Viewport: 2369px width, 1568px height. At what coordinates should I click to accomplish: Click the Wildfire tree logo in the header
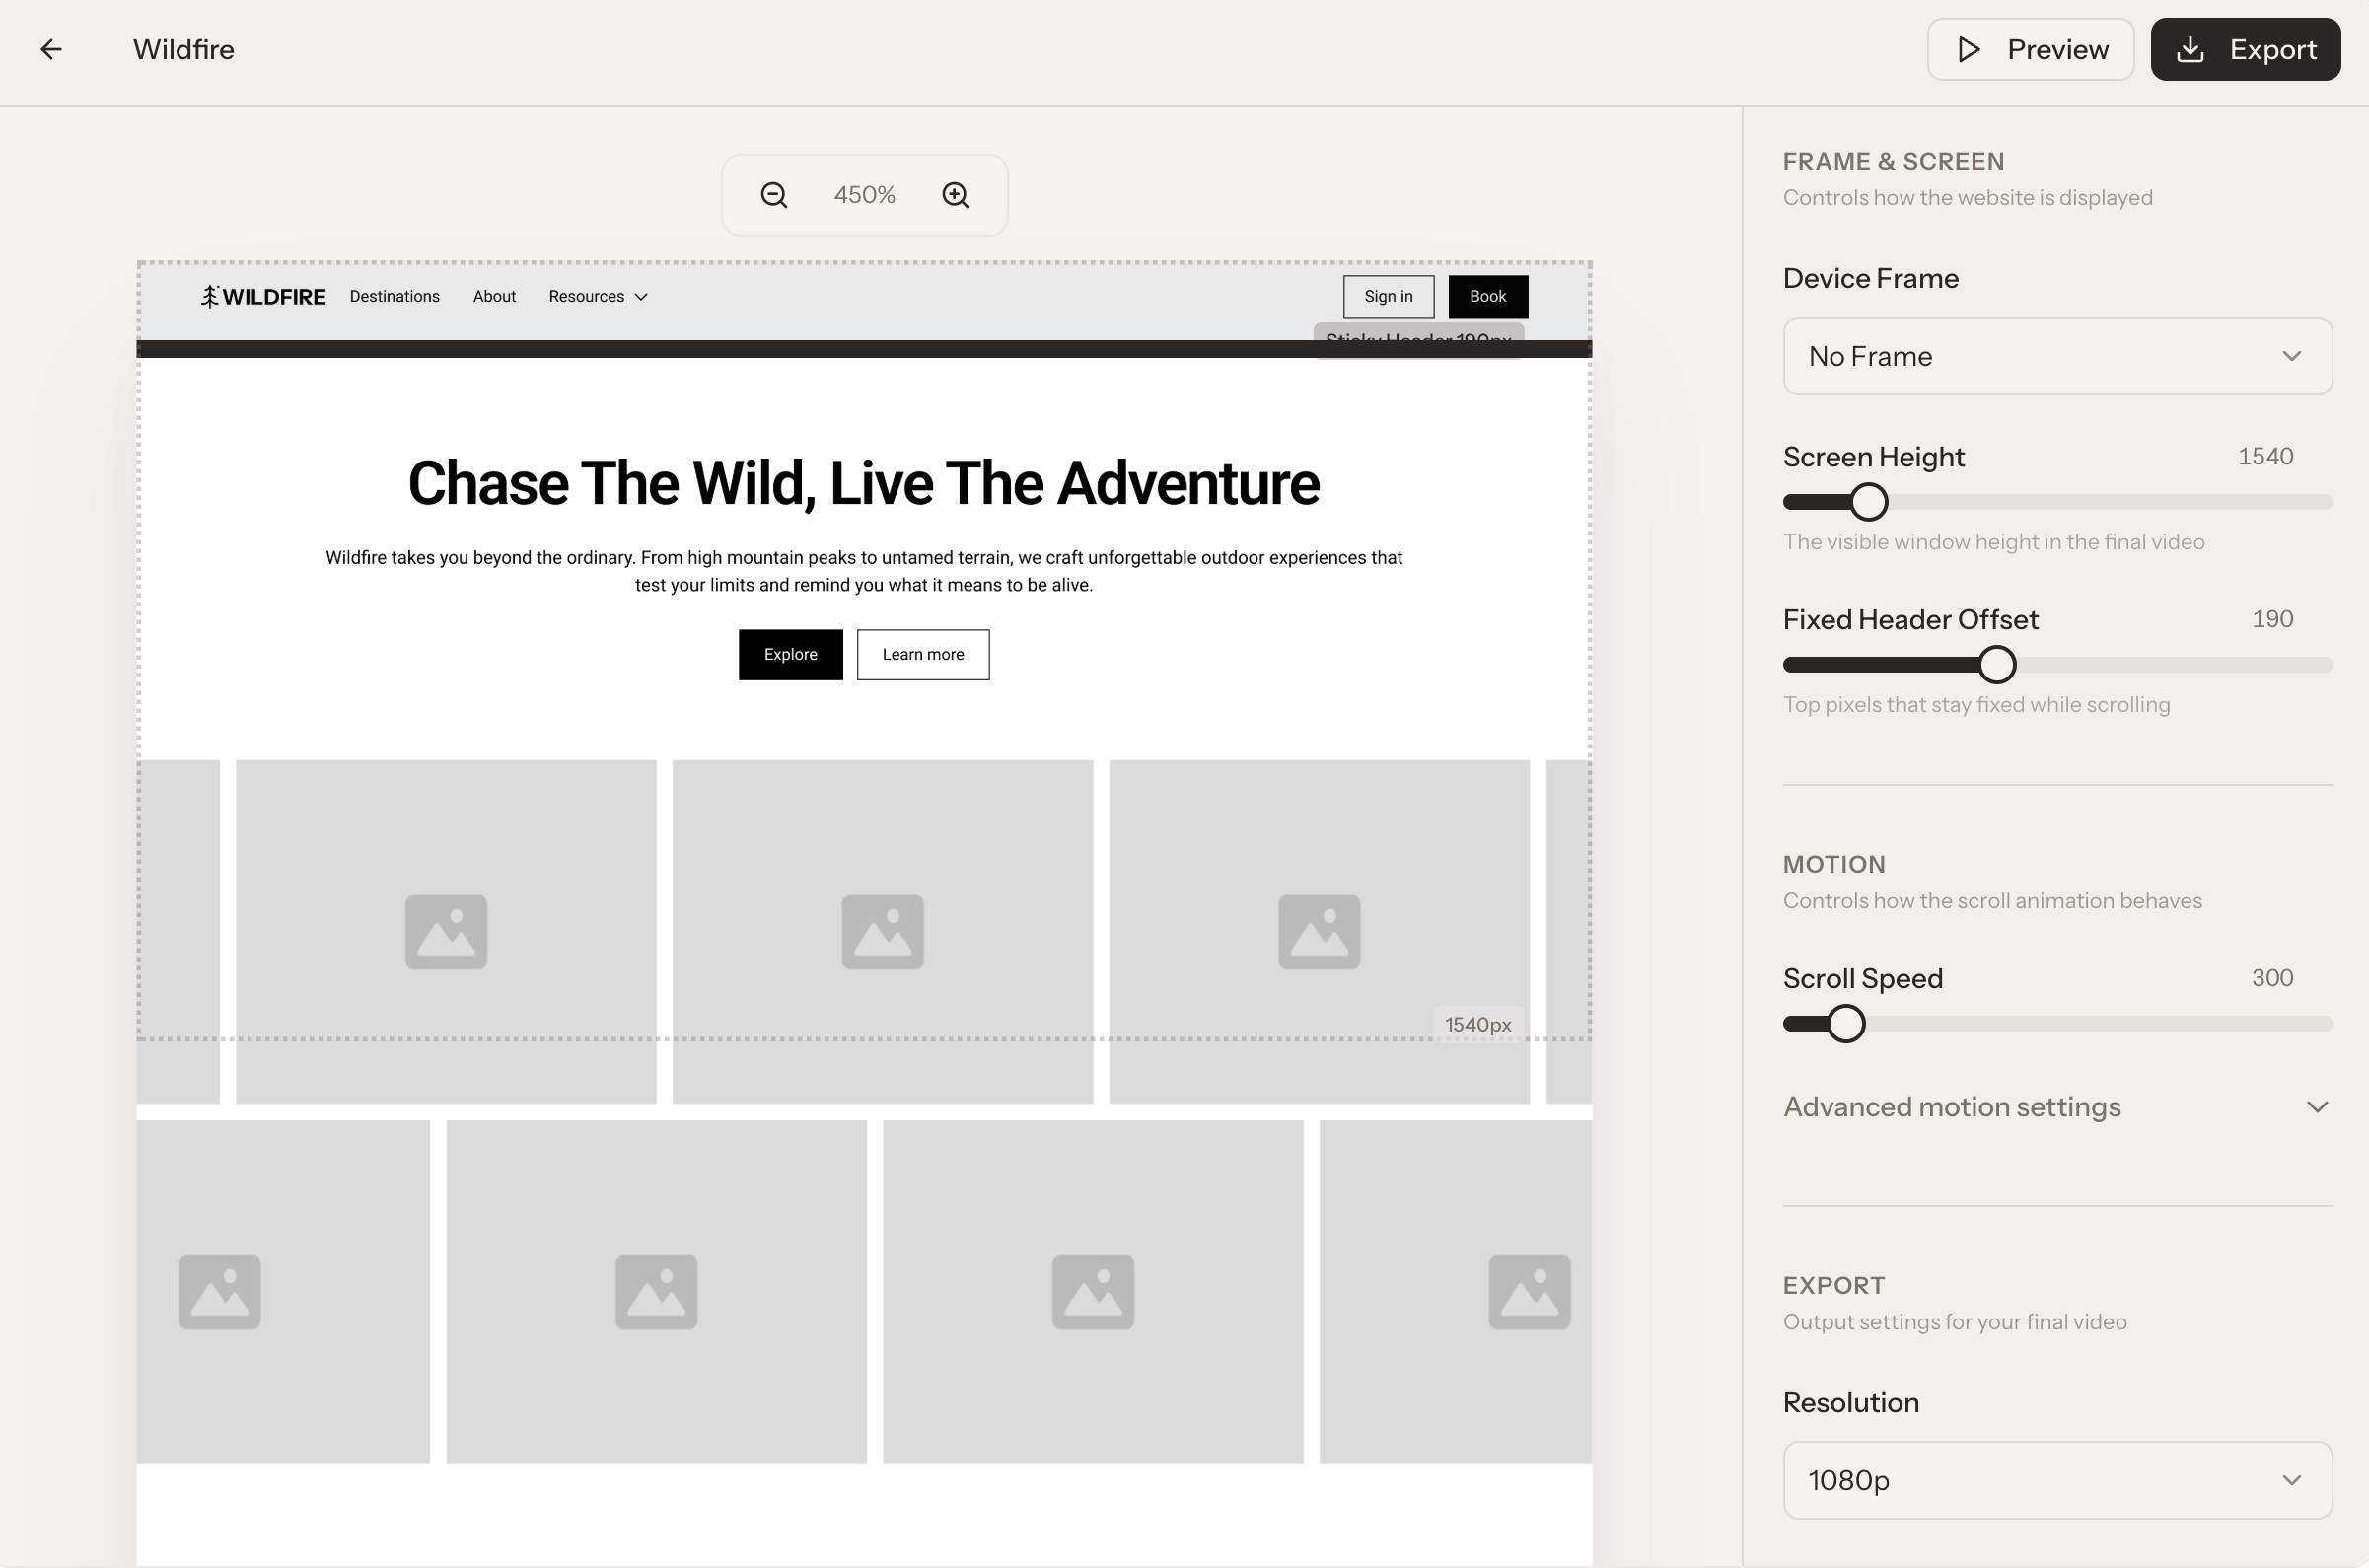pos(210,296)
